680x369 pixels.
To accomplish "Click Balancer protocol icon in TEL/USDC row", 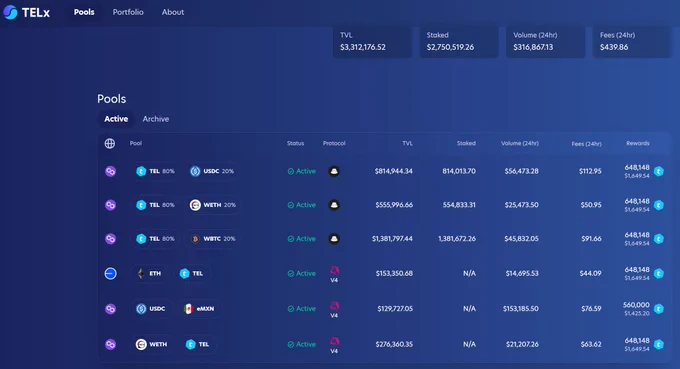I will (334, 171).
